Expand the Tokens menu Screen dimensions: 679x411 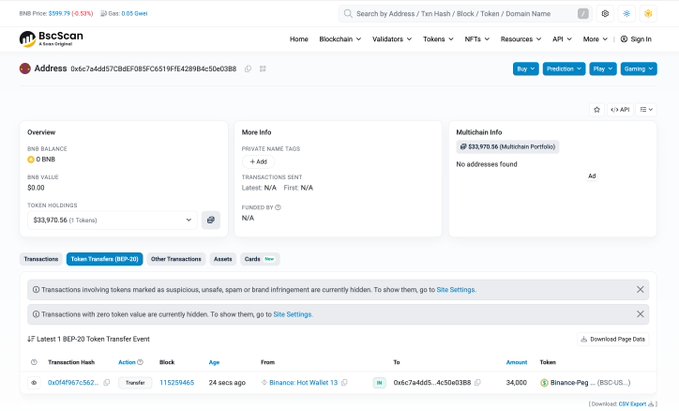tap(438, 39)
